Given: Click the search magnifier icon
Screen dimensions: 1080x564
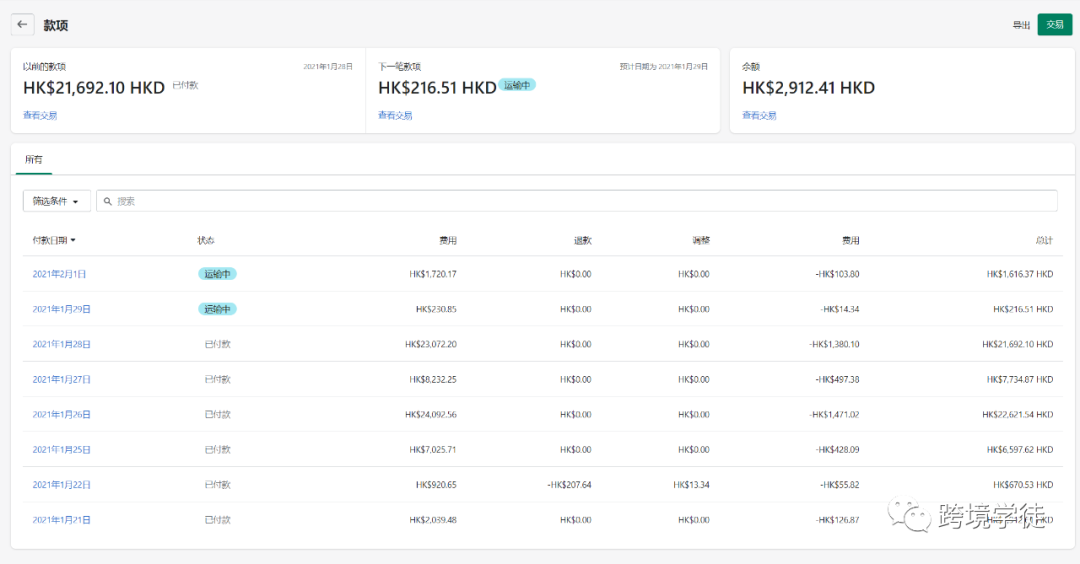Looking at the screenshot, I should click(x=108, y=201).
